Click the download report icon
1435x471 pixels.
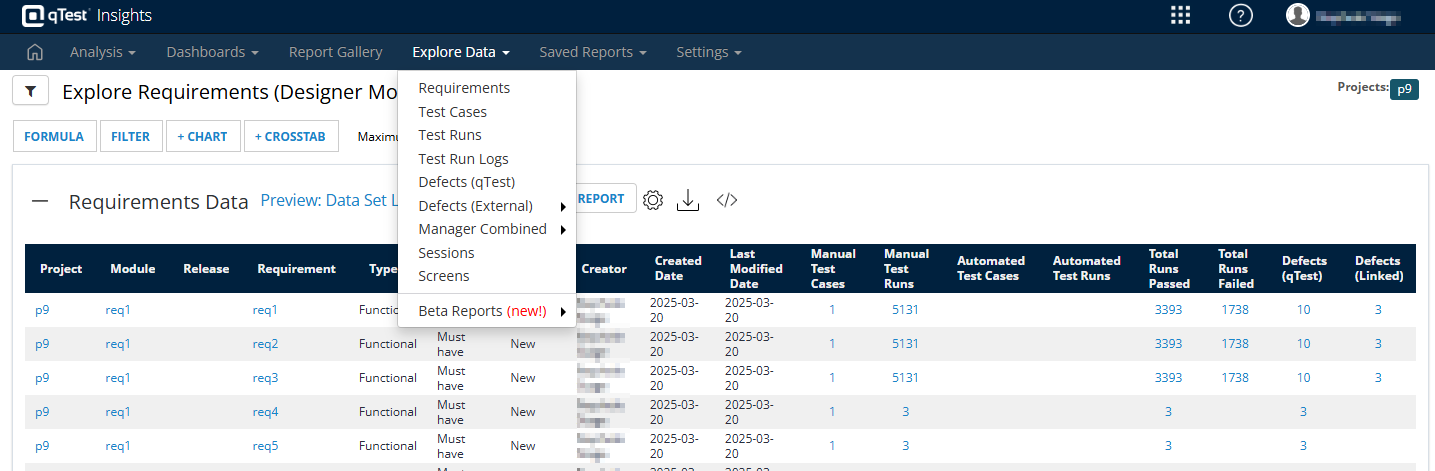[x=688, y=200]
